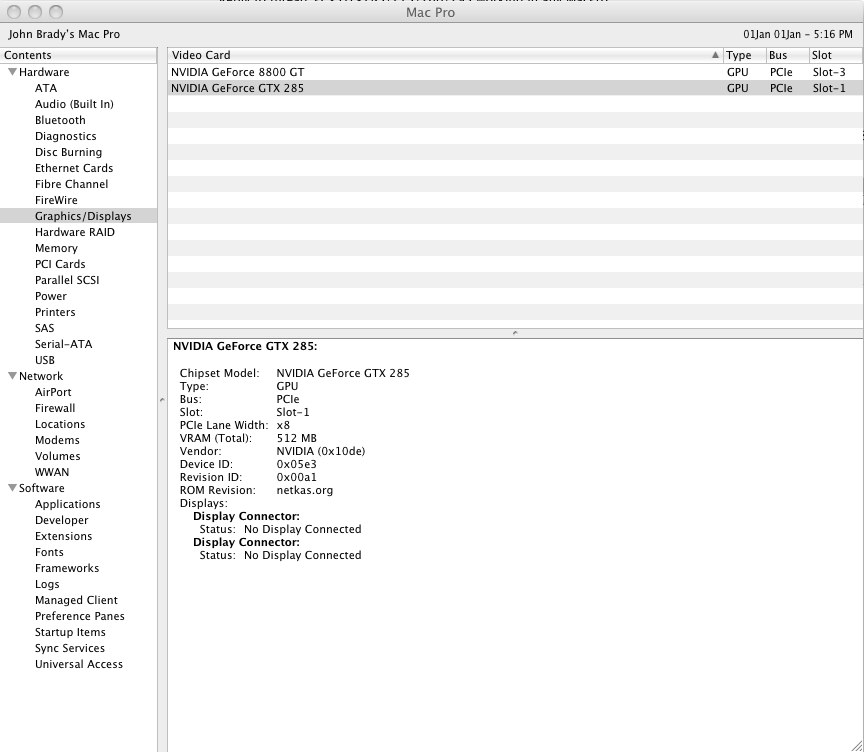864x752 pixels.
Task: Click John Brady's Mac Pro title
Action: [64, 34]
